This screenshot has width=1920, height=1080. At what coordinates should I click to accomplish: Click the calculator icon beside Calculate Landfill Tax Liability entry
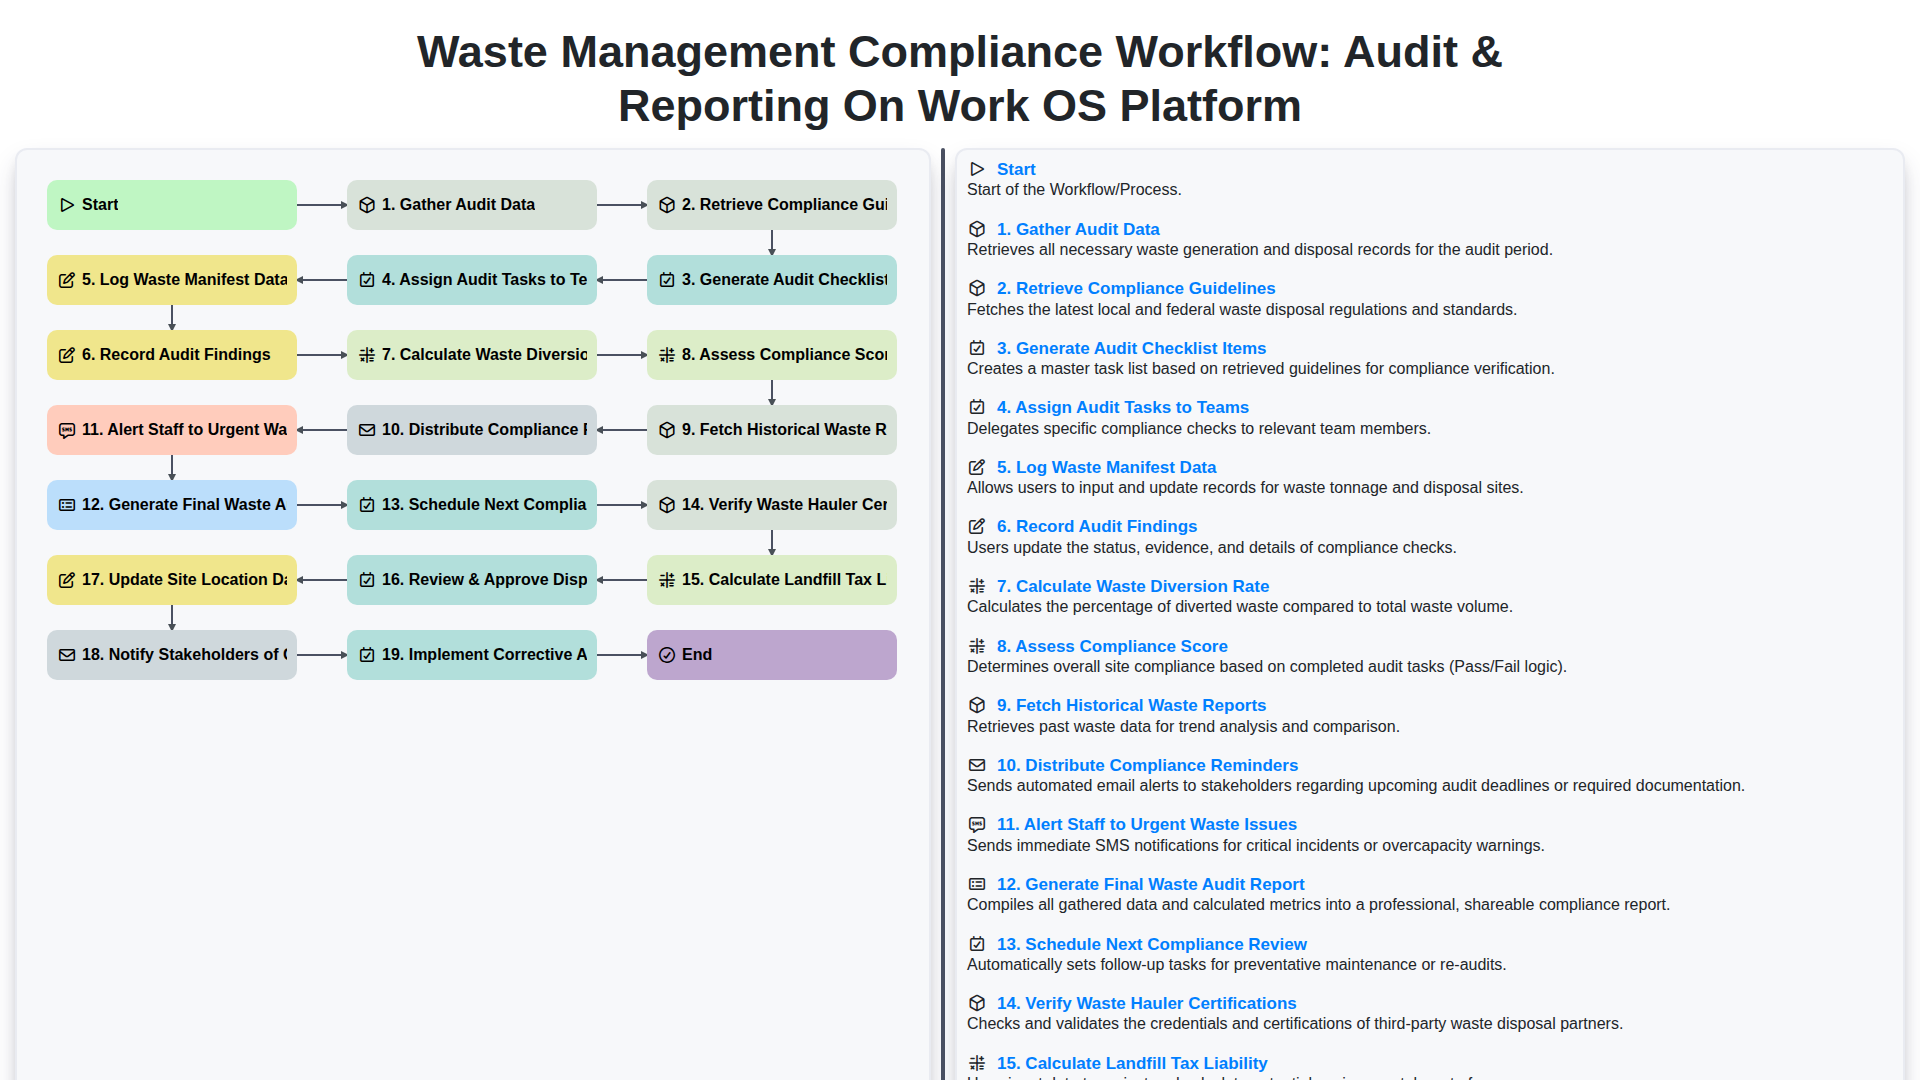[977, 1063]
